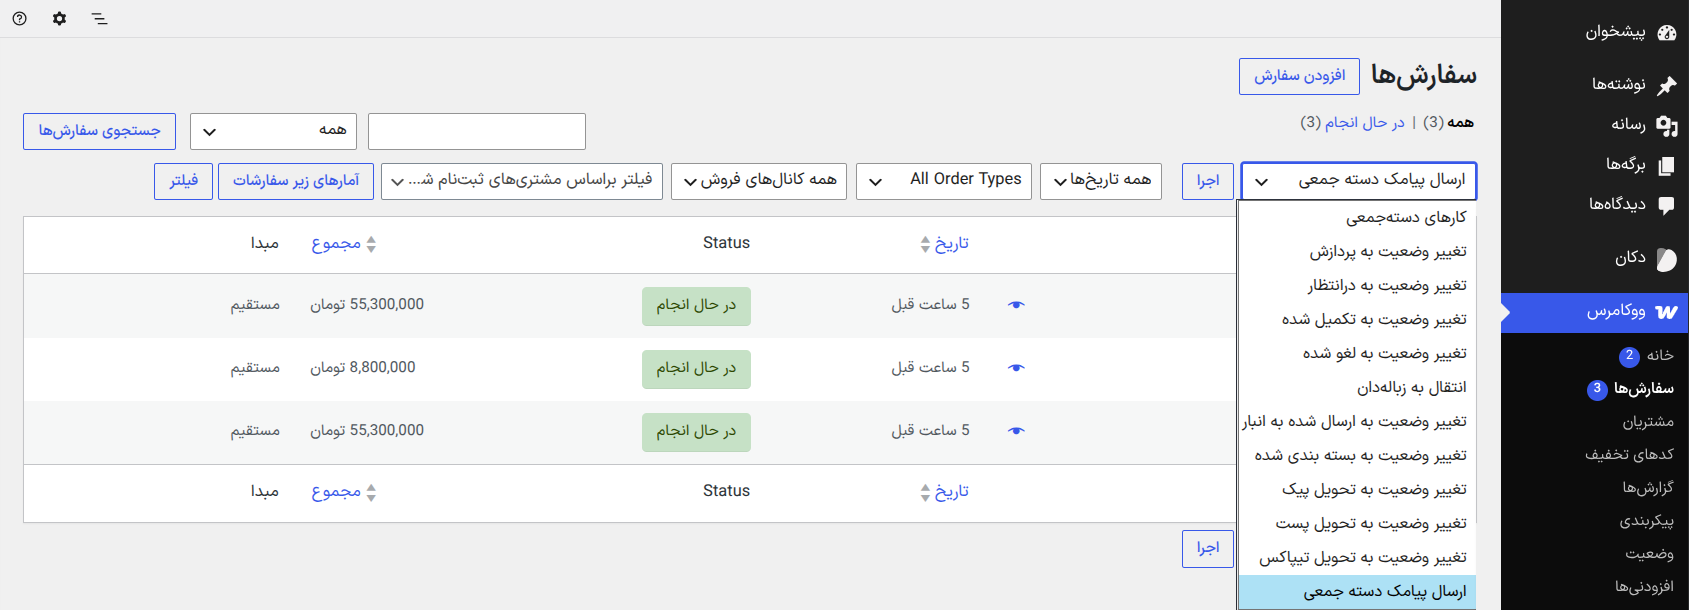This screenshot has width=1689, height=610.
Task: Open the settings gear icon
Action: [60, 18]
